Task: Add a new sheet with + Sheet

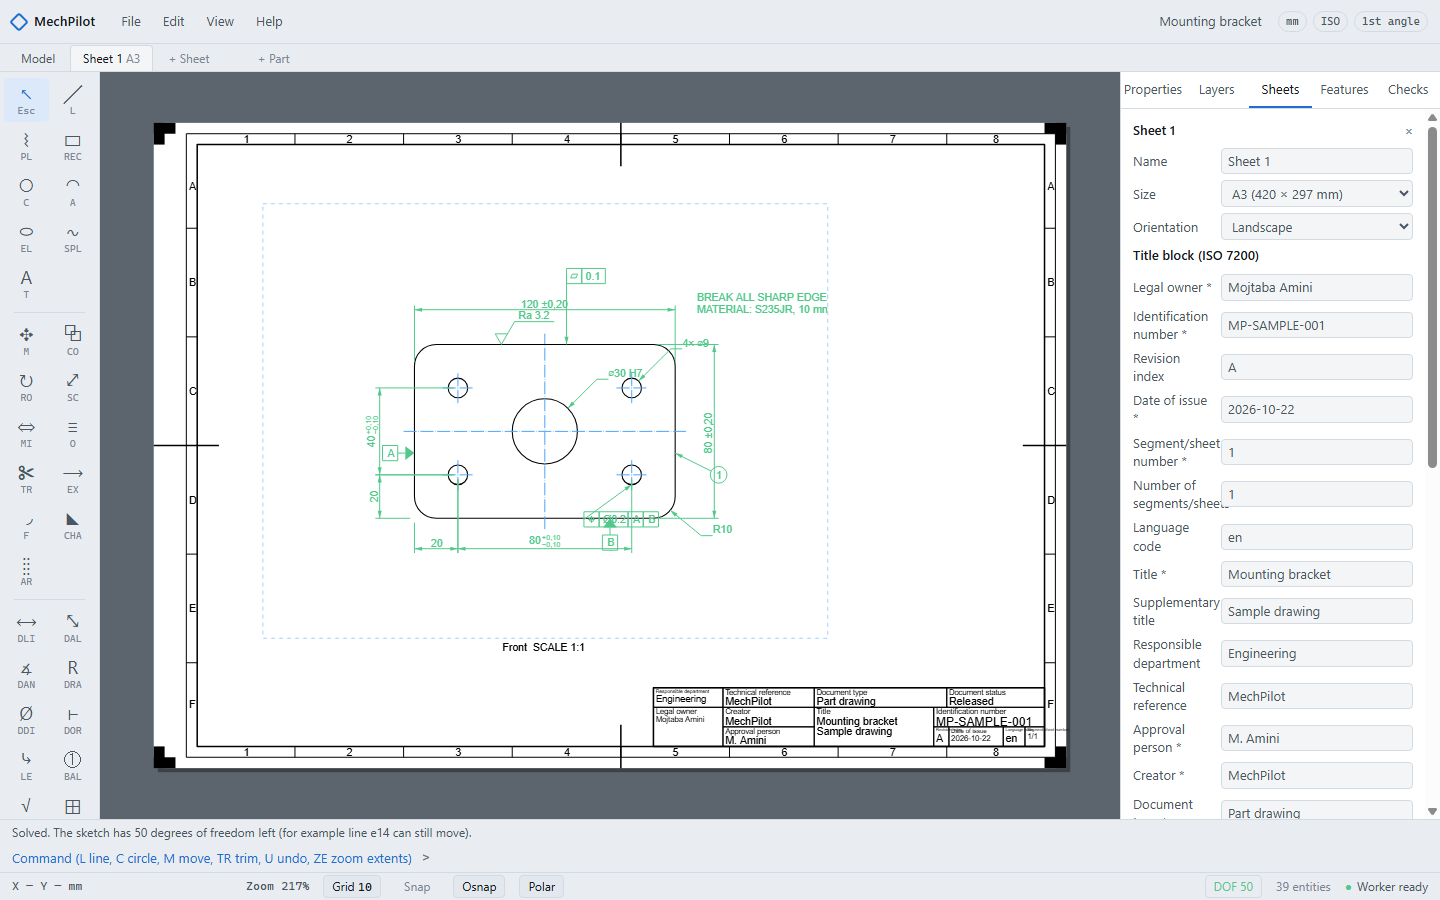Action: [x=189, y=58]
